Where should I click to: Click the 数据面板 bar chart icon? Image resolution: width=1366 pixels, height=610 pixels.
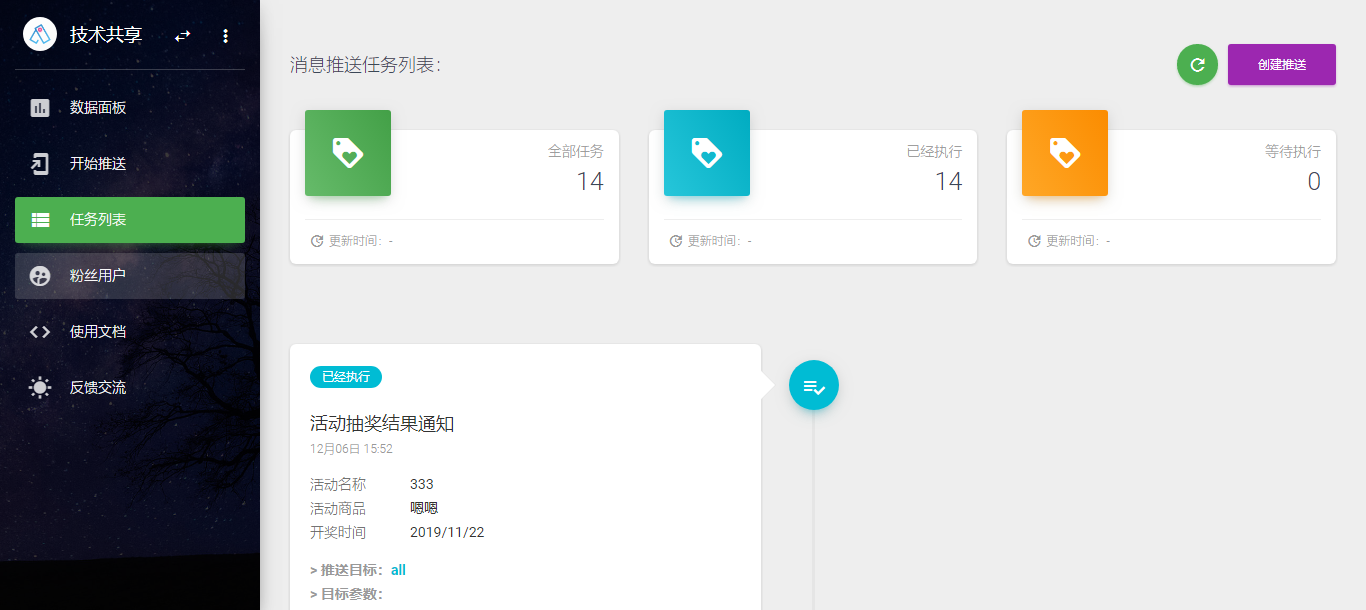point(40,108)
